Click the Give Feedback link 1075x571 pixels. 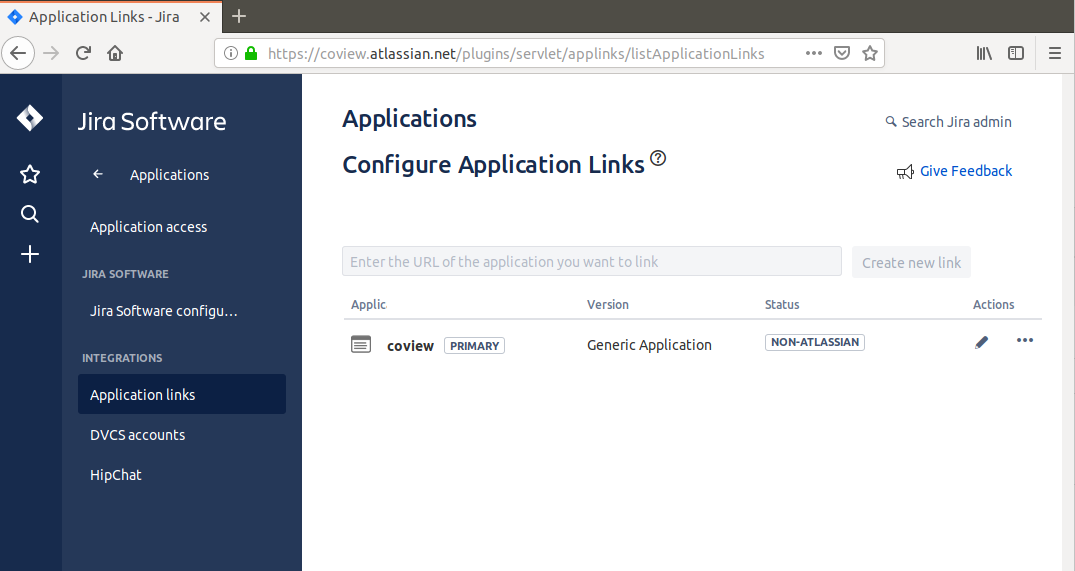[x=965, y=171]
